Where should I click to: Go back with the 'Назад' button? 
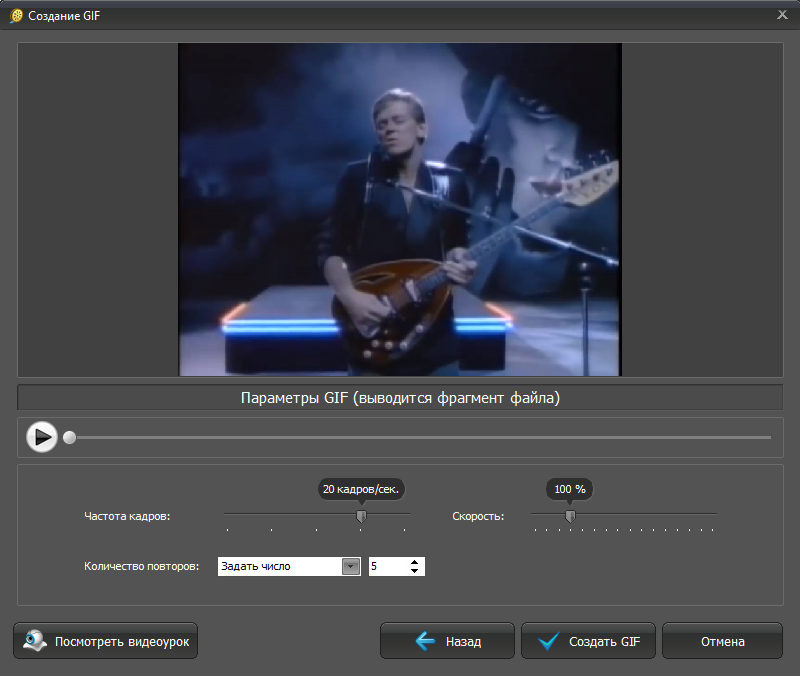pos(447,641)
